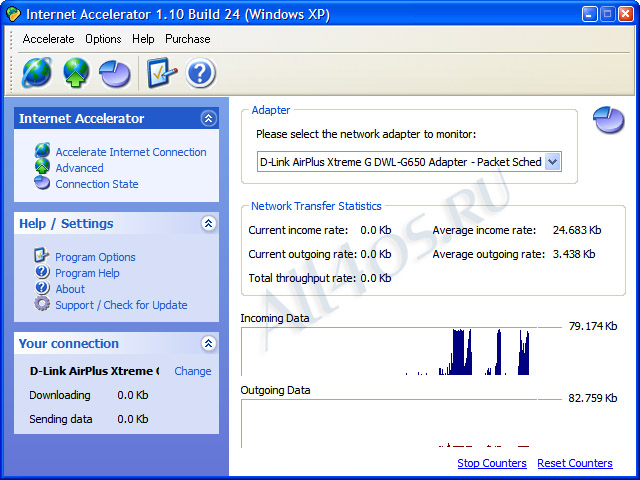Screen dimensions: 640x480
Task: Click the incoming peak value 79.174 Kb
Action: pos(593,326)
